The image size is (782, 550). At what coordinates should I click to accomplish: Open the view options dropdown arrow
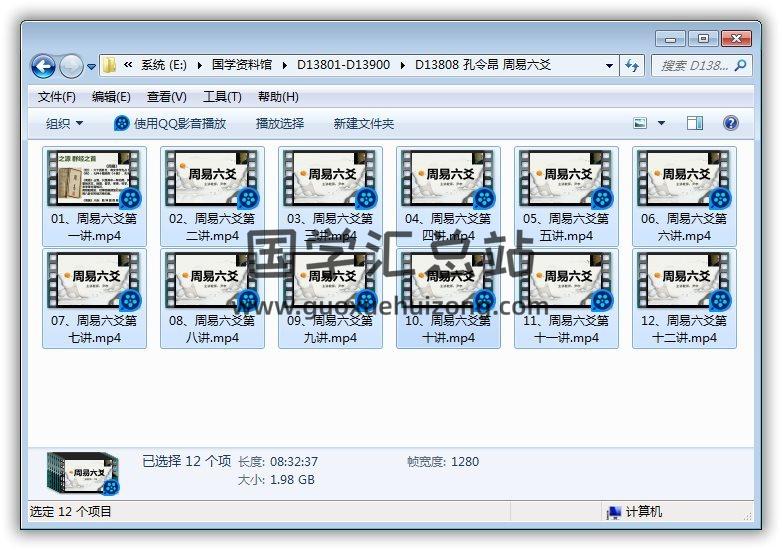[661, 123]
